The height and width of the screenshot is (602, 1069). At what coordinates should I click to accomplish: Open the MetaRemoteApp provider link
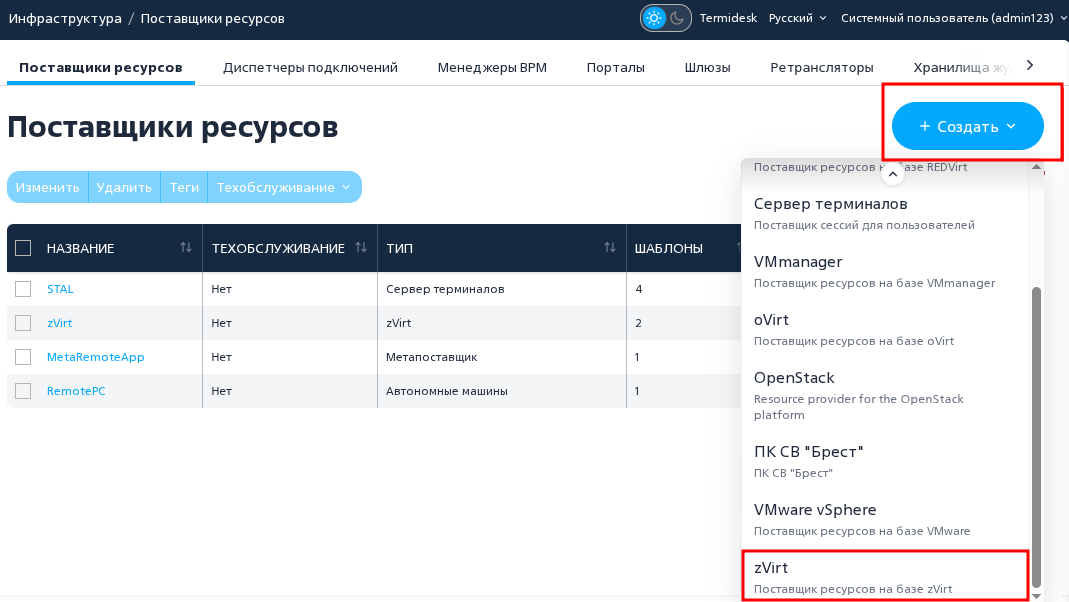[95, 357]
